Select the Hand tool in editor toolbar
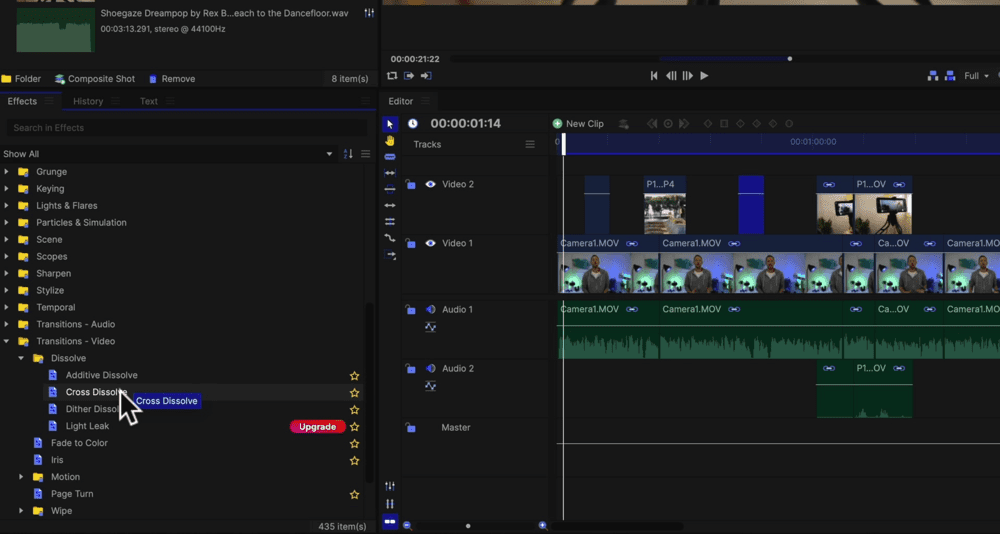The height and width of the screenshot is (534, 1000). pyautogui.click(x=390, y=140)
